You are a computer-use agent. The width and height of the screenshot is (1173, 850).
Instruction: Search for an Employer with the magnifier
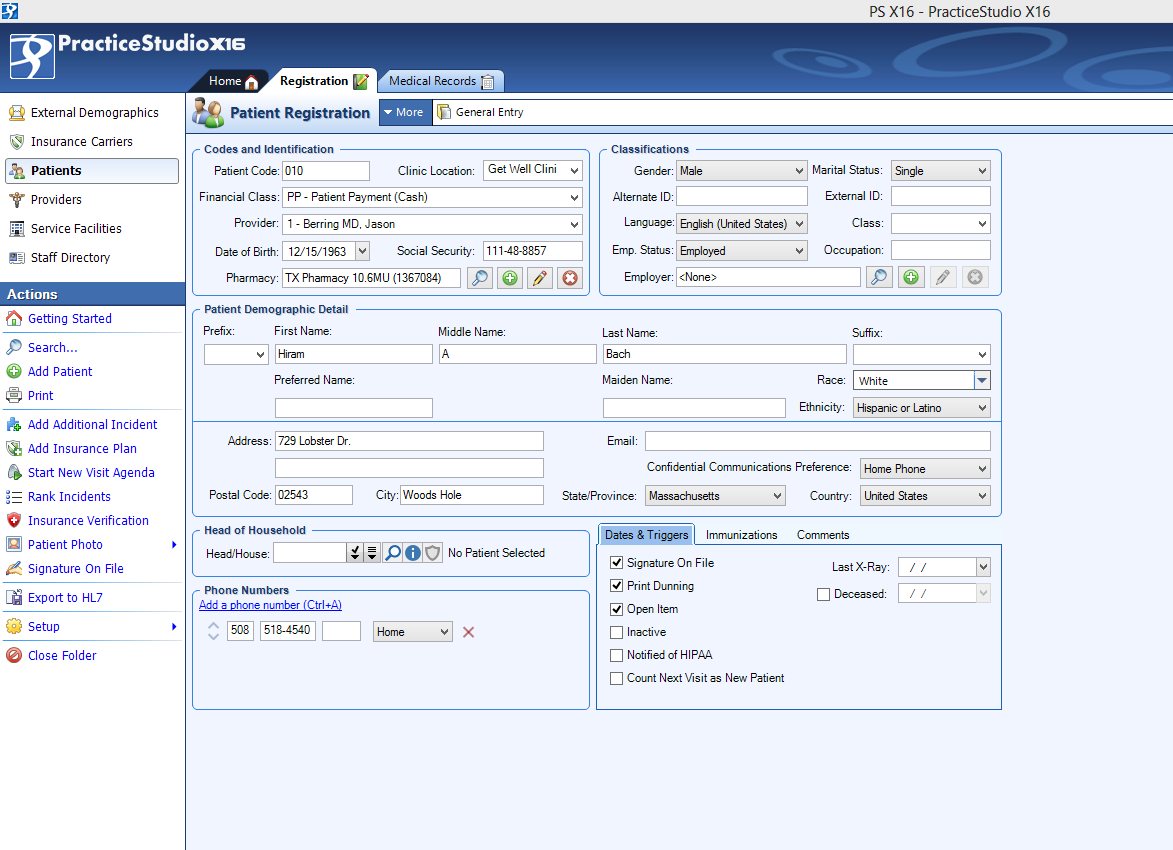(x=878, y=276)
